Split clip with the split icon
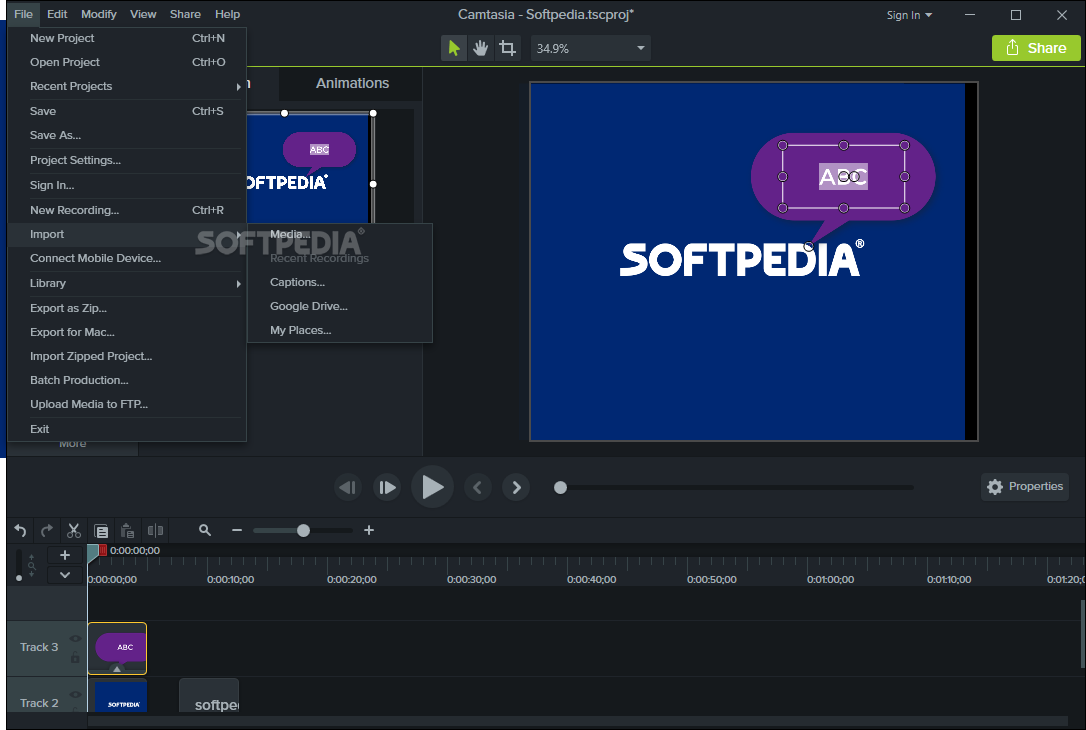Screen dimensions: 1086x730 (155, 531)
